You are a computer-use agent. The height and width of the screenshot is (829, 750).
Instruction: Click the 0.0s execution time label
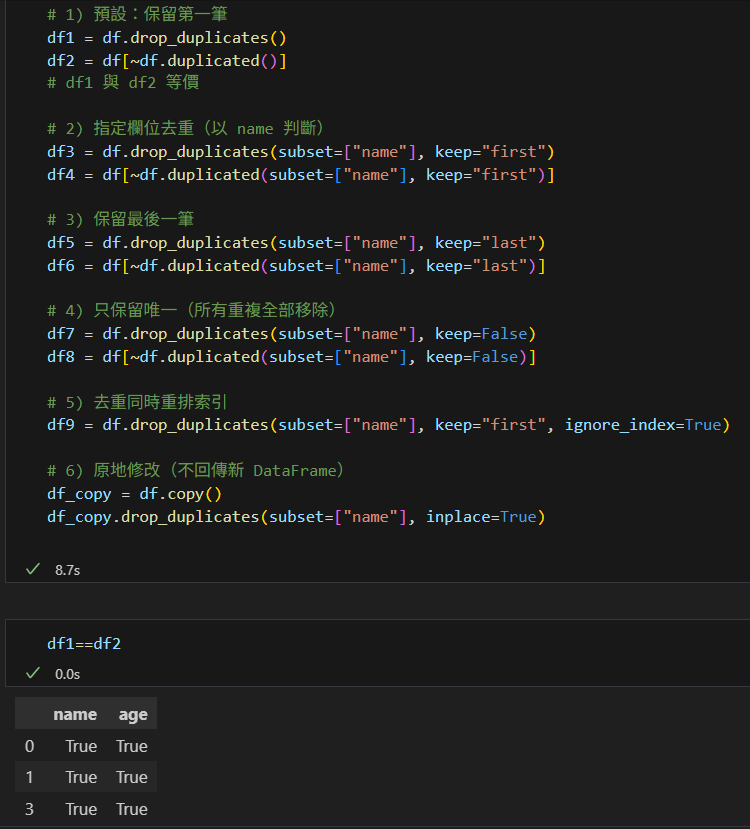[68, 674]
